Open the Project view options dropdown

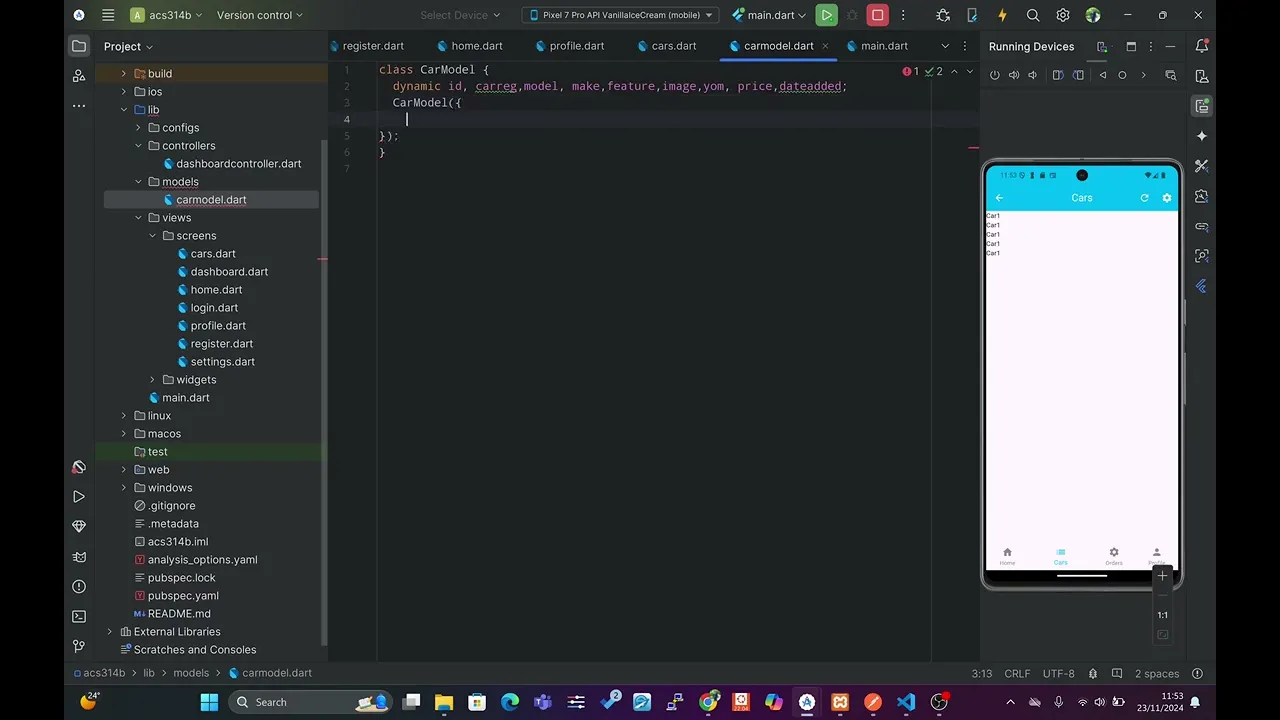[128, 46]
